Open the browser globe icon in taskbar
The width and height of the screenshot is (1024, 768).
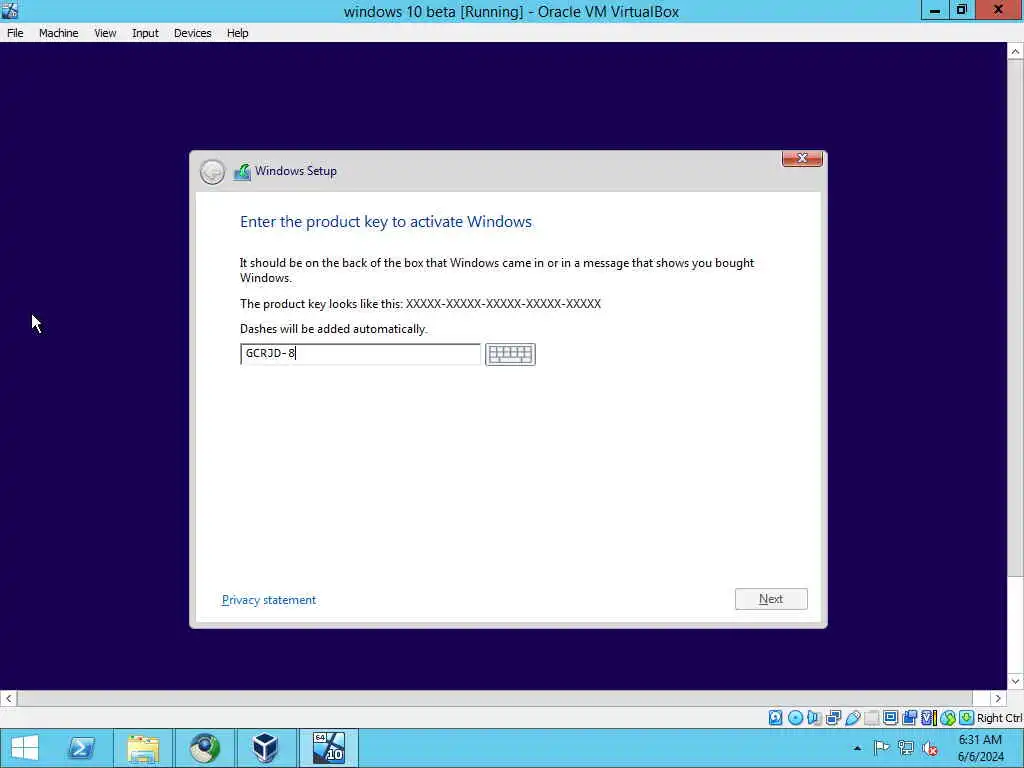[204, 748]
